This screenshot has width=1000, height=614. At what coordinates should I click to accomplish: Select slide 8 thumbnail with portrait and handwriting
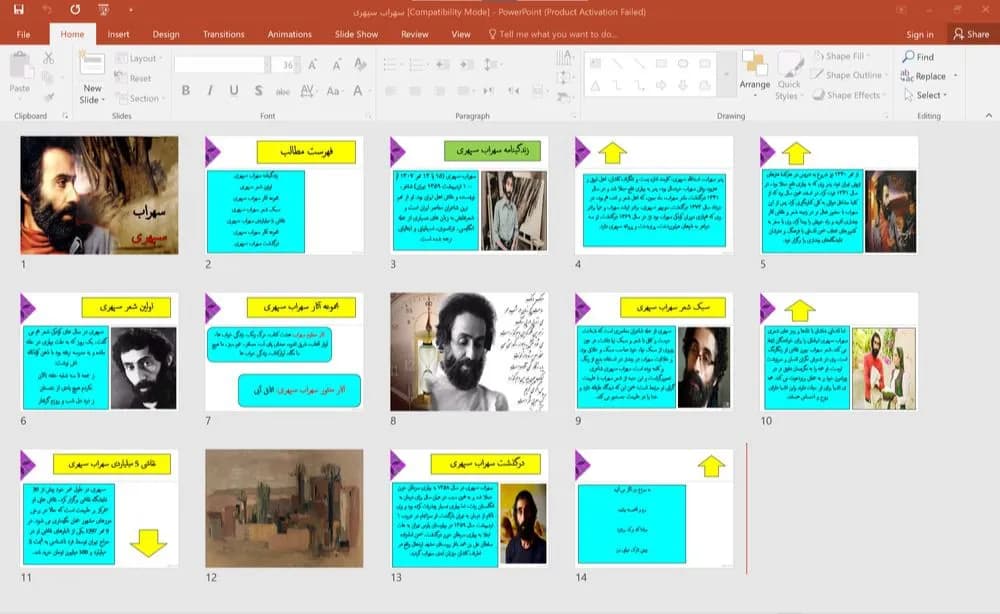click(x=469, y=351)
